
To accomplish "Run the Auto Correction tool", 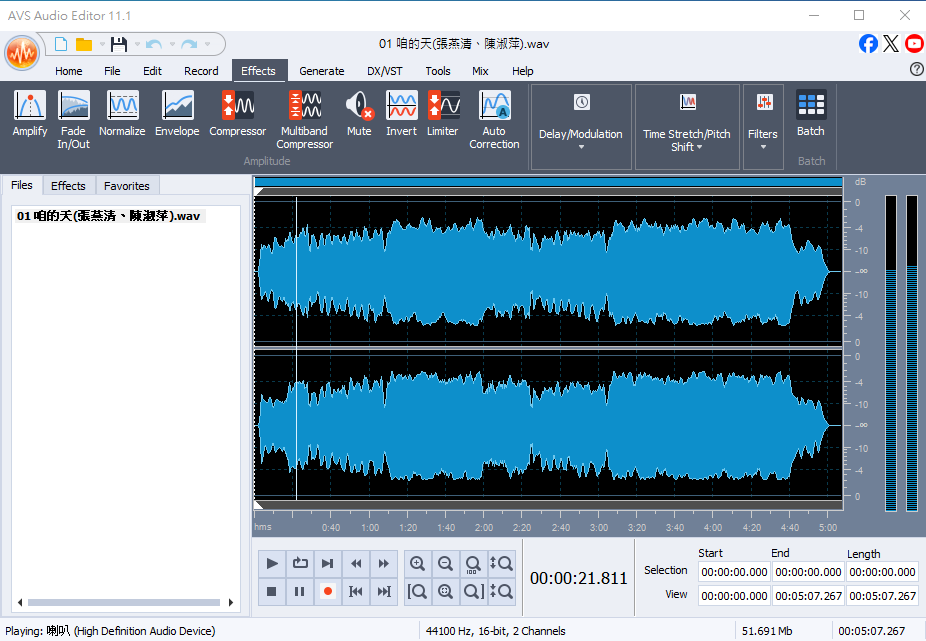I will [494, 119].
